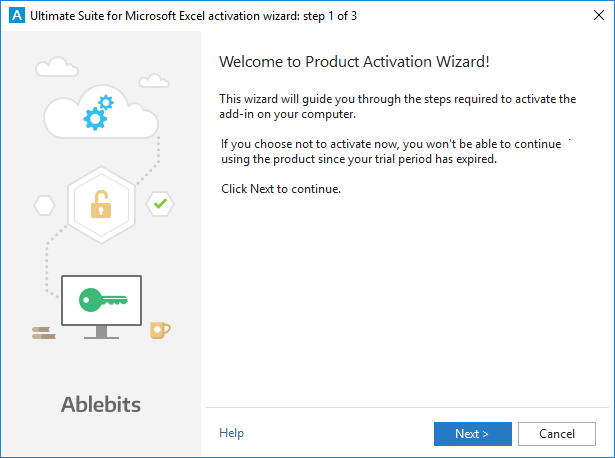Cancel the activation wizard
The image size is (615, 458).
557,434
